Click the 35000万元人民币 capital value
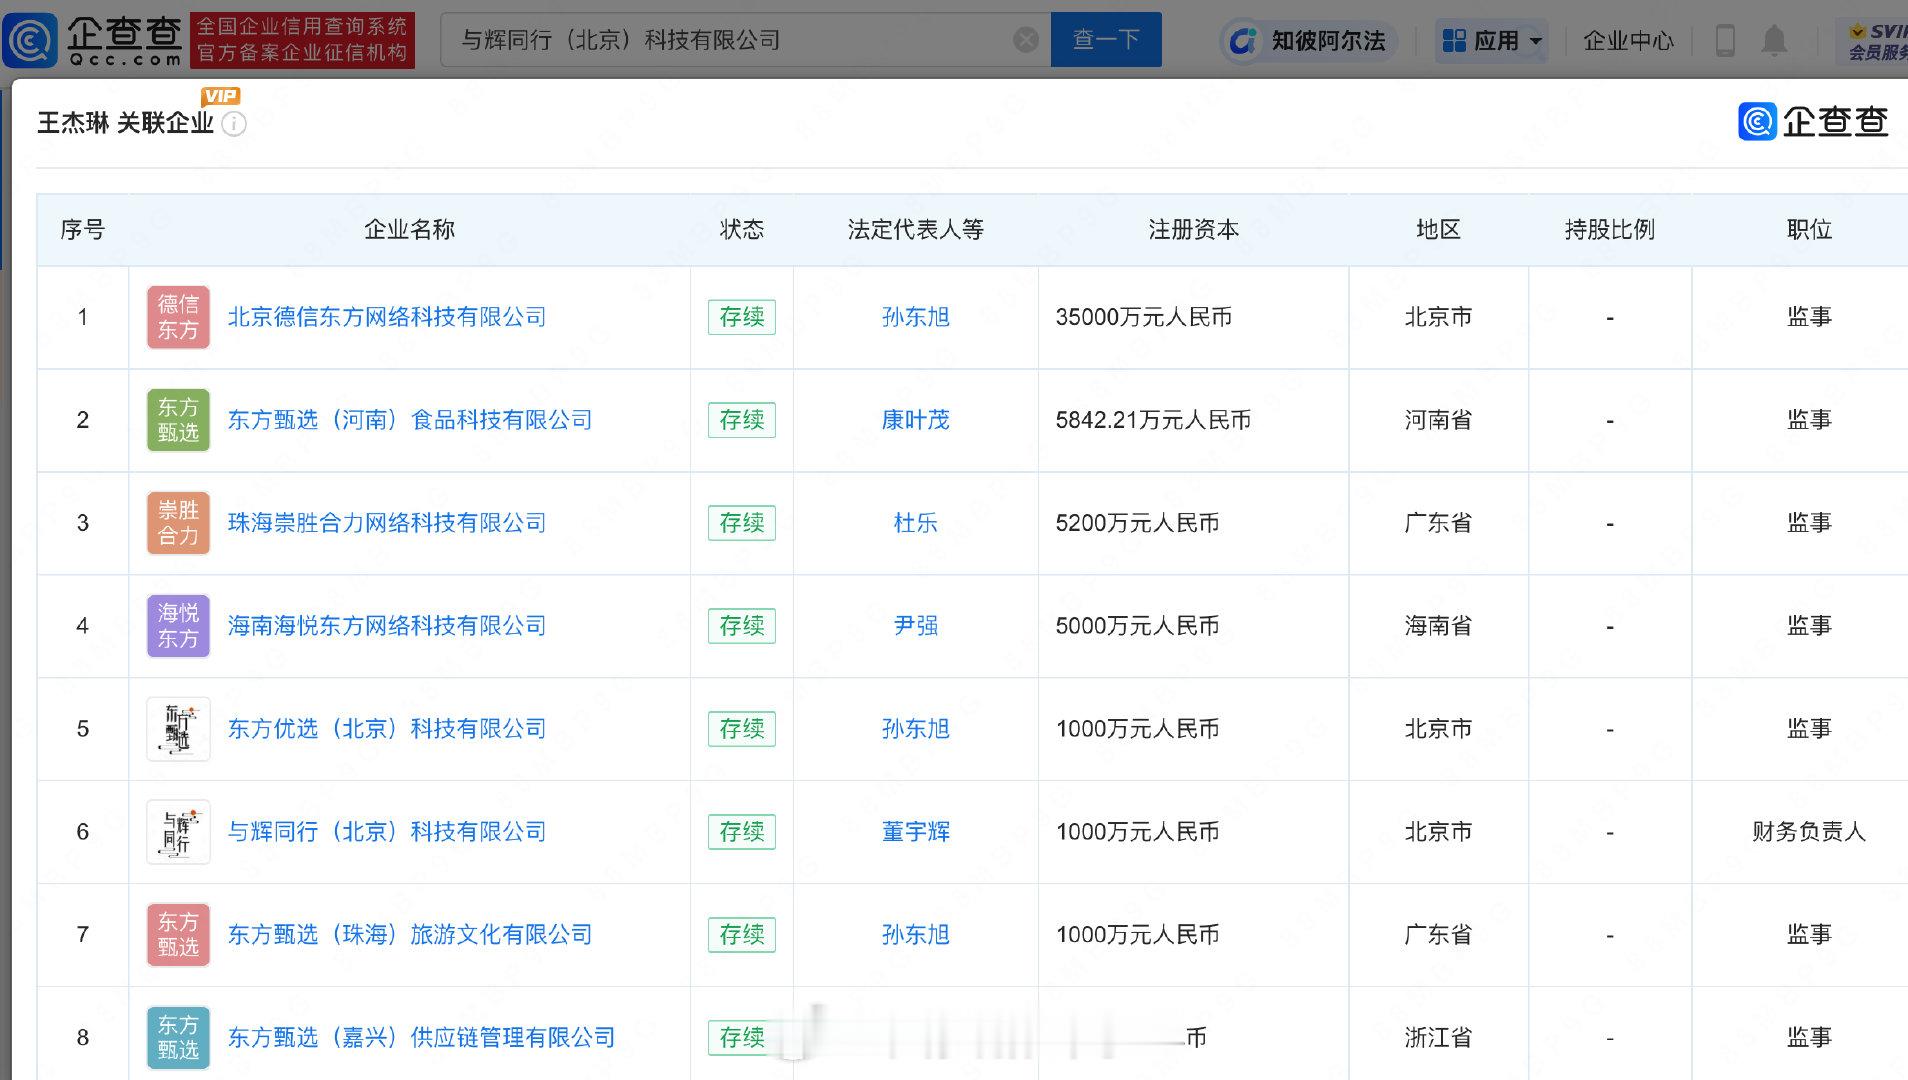The height and width of the screenshot is (1080, 1908). (1143, 317)
